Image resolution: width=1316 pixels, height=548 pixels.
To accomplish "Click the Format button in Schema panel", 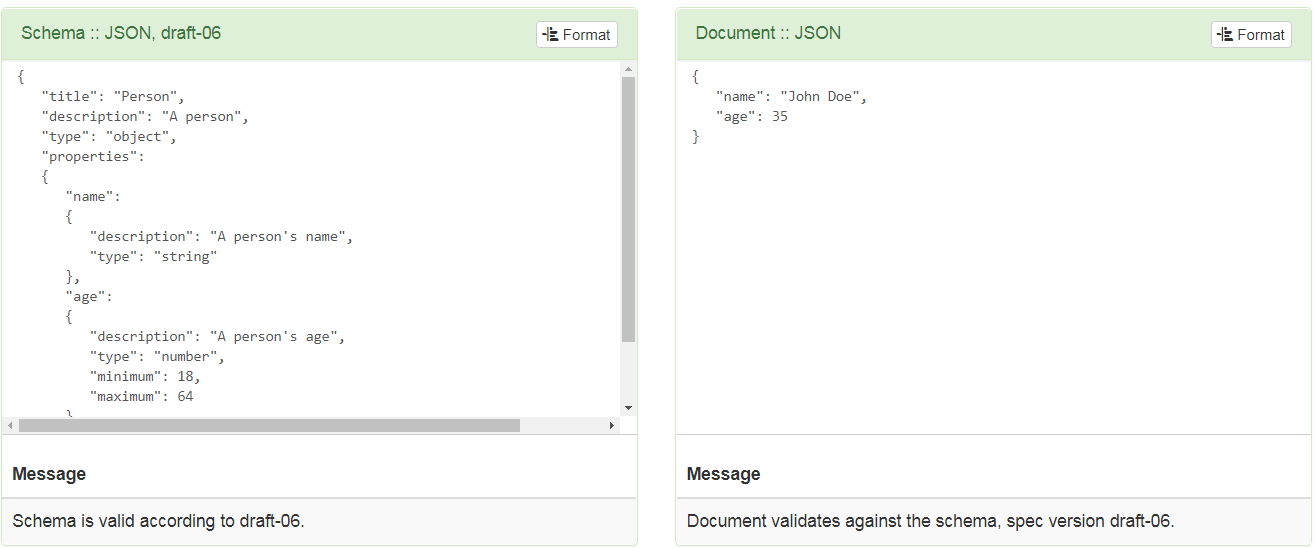I will 577,34.
